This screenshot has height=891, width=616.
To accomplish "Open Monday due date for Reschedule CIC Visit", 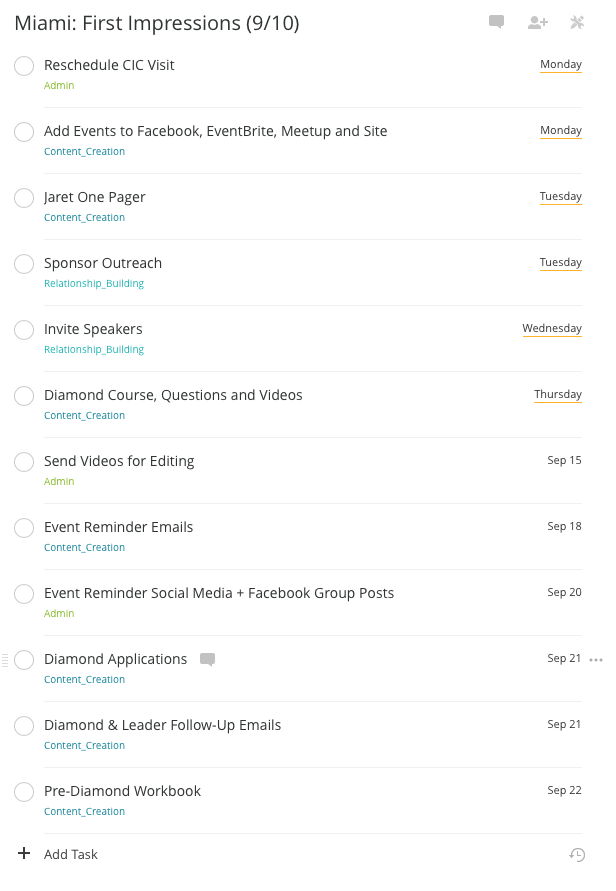I will (x=561, y=65).
